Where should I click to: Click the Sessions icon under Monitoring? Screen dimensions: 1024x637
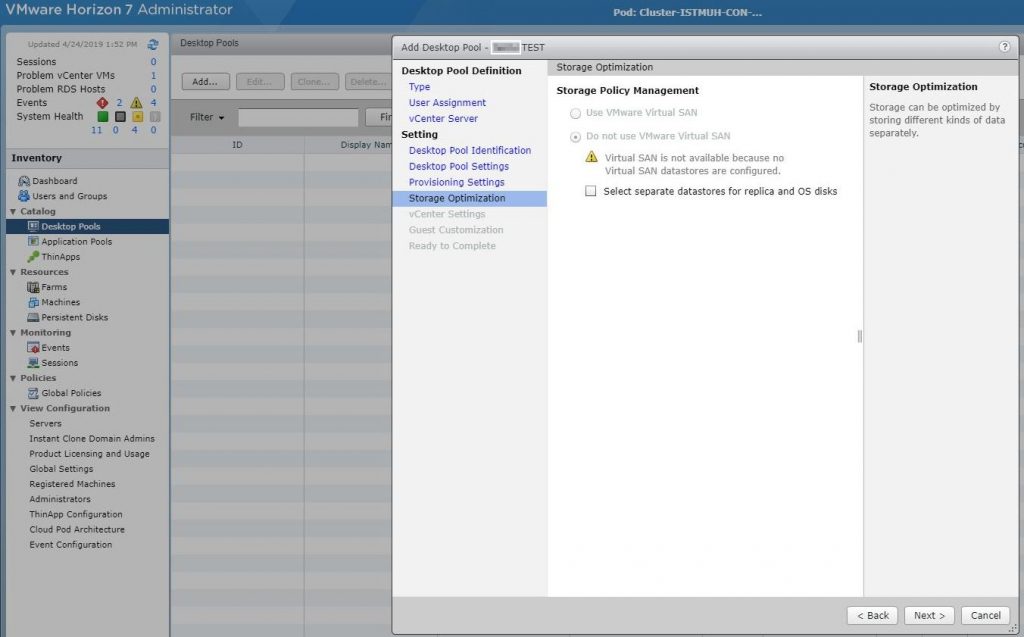33,363
